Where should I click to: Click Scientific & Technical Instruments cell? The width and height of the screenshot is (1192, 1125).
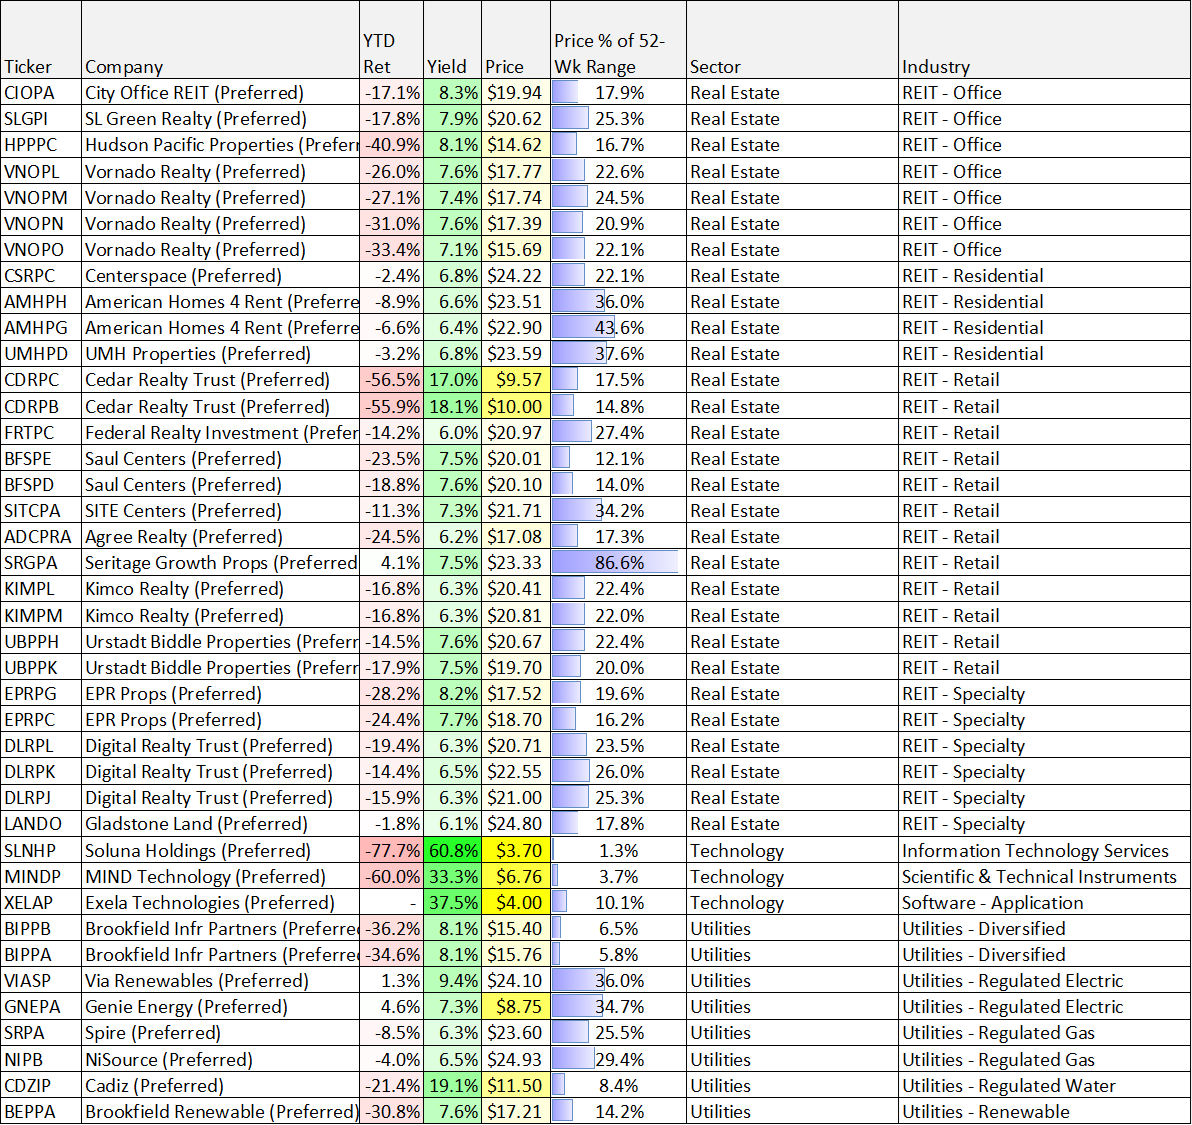1045,876
